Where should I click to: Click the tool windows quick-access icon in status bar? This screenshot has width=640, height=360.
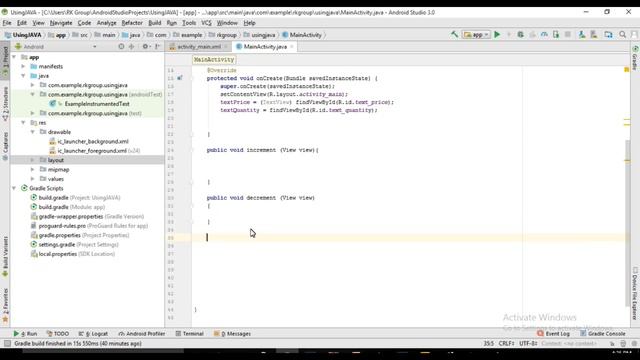(x=7, y=344)
